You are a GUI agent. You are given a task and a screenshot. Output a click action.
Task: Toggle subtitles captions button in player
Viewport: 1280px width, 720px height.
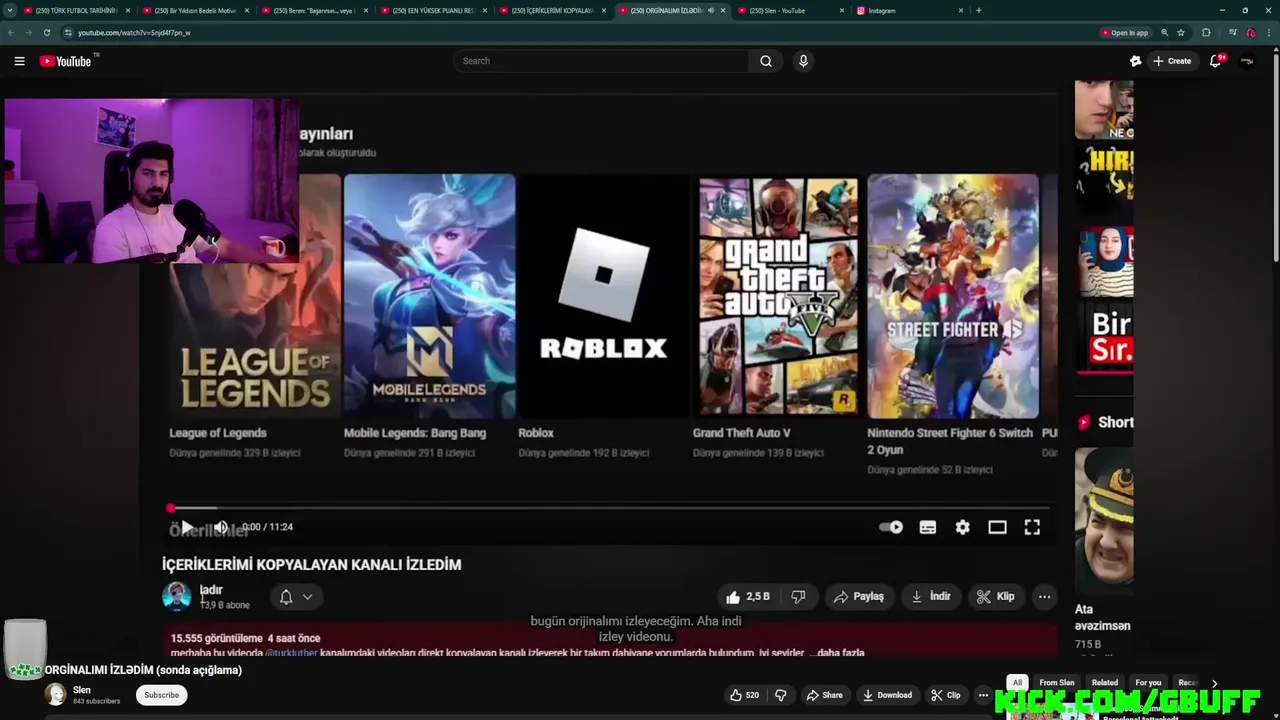tap(928, 527)
